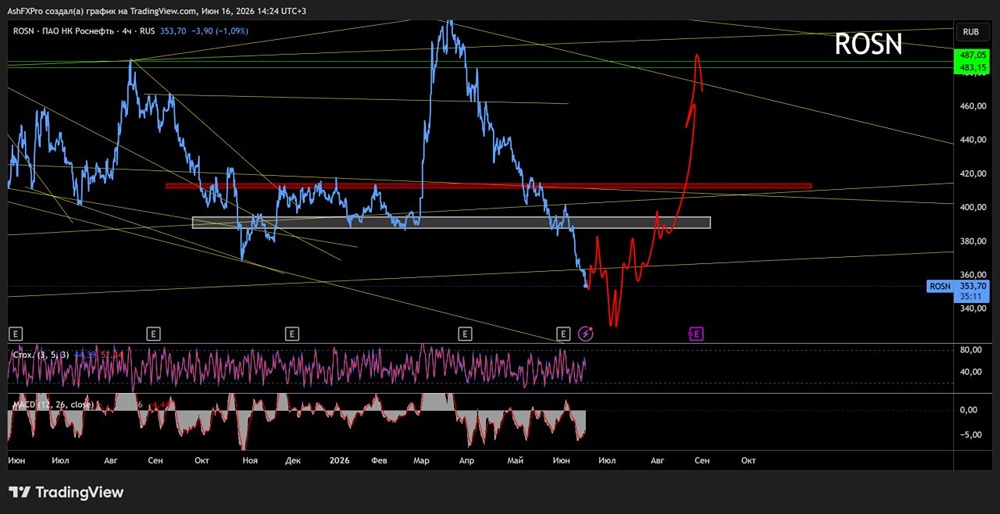Click the Май month label on time axis
Viewport: 1000px width, 514px height.
[x=513, y=460]
